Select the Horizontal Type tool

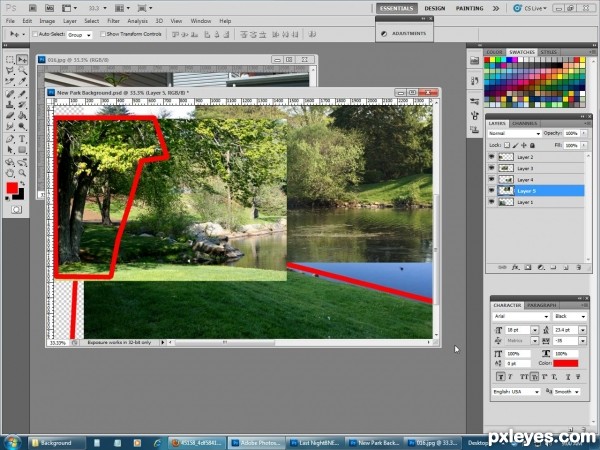pyautogui.click(x=22, y=139)
